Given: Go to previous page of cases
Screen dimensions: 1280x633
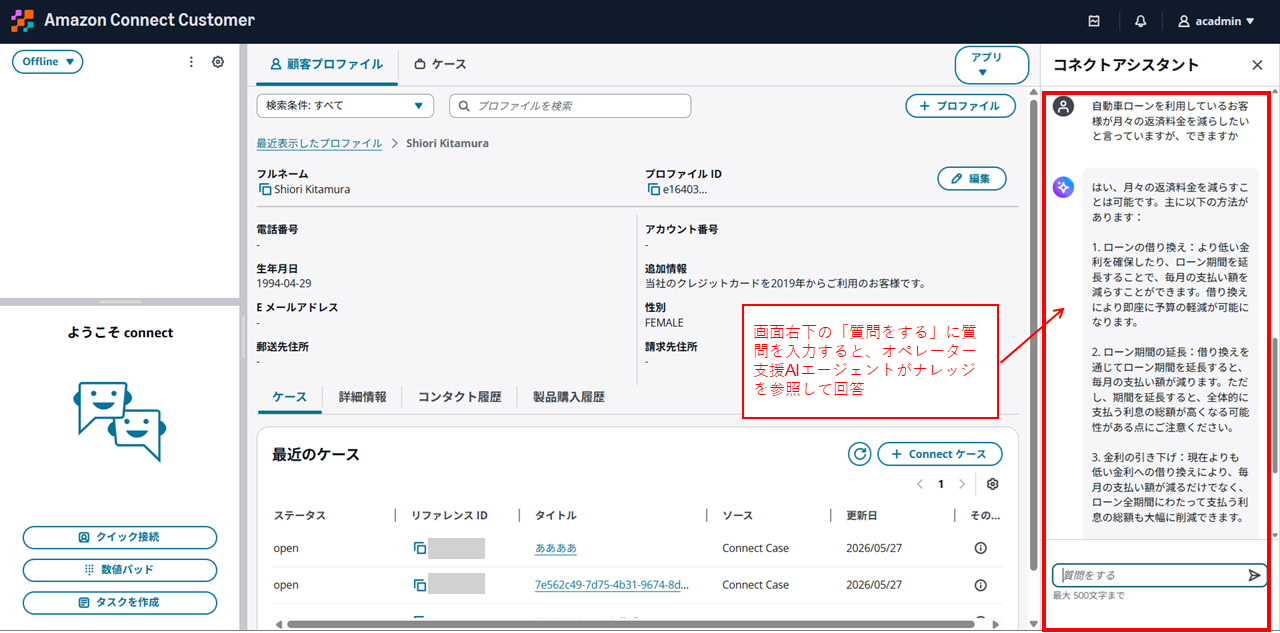Looking at the screenshot, I should 920,484.
